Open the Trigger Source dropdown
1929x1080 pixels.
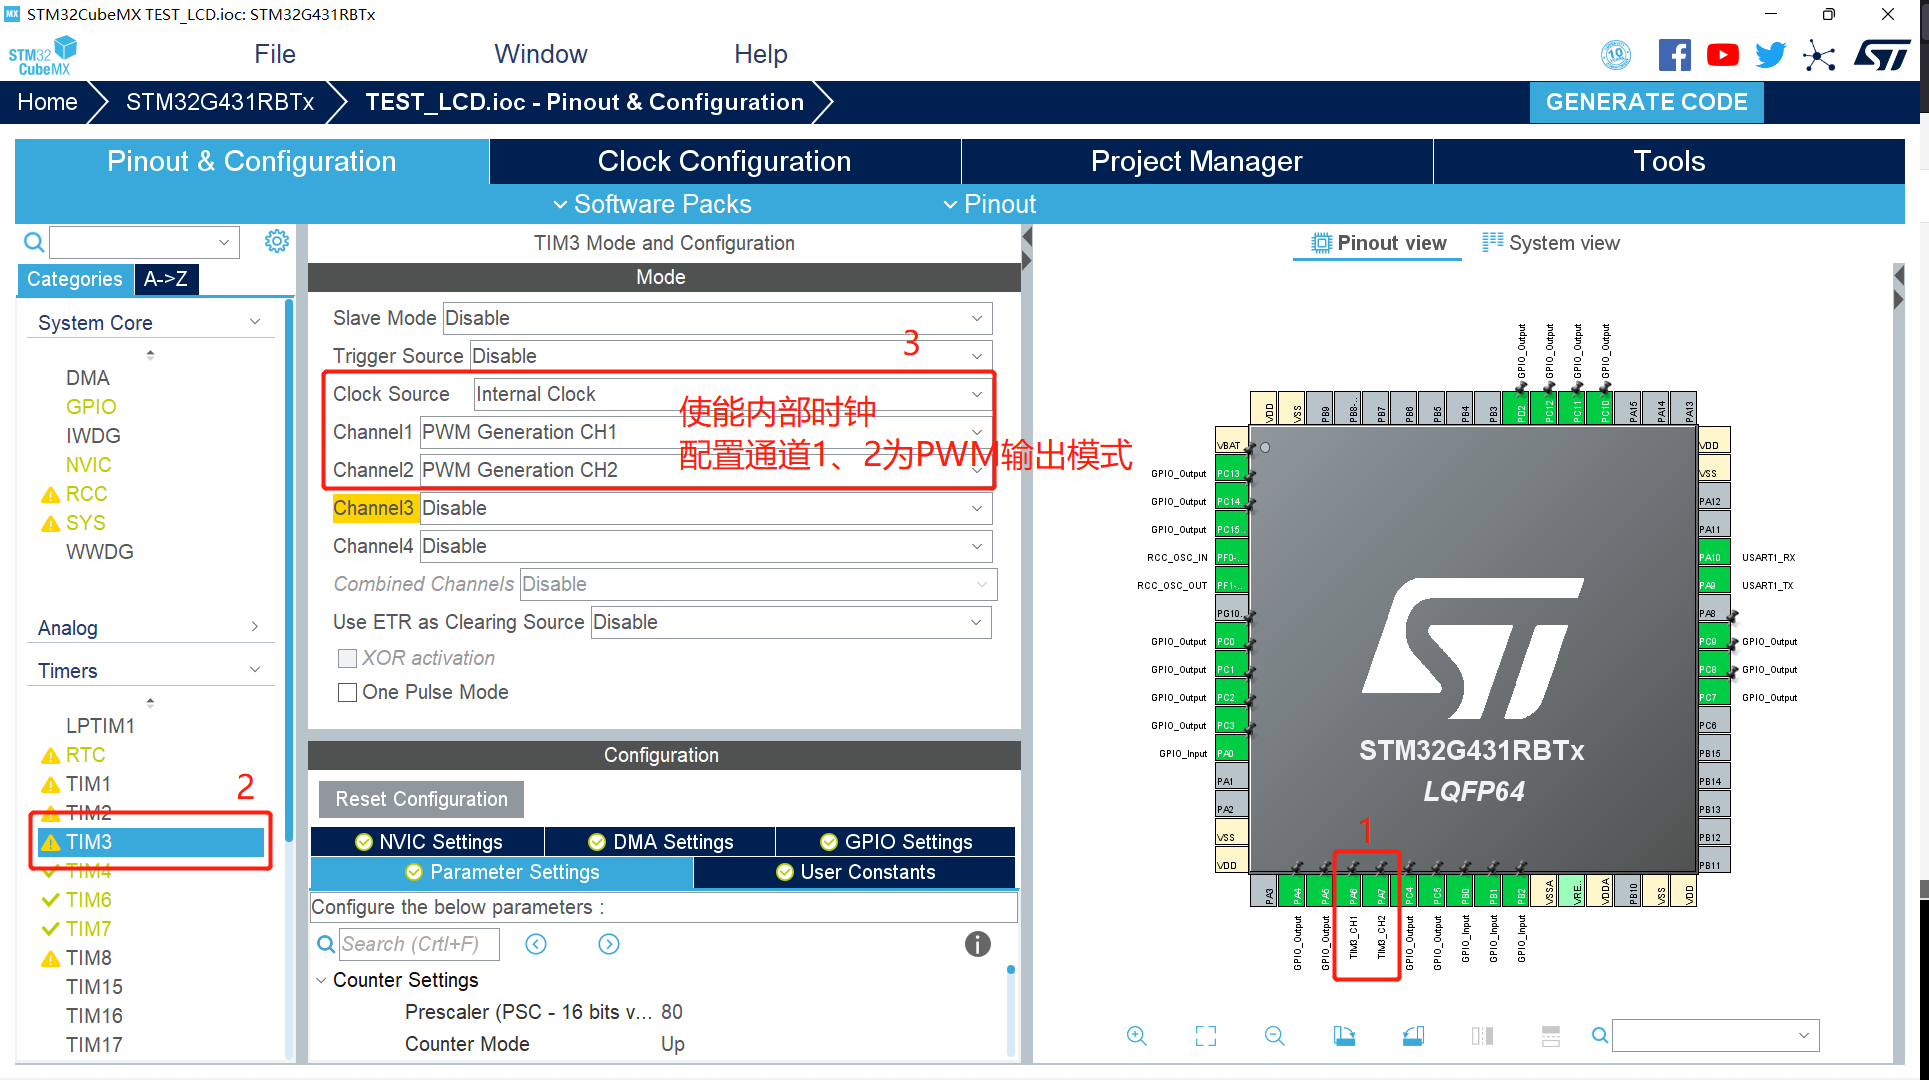coord(731,356)
